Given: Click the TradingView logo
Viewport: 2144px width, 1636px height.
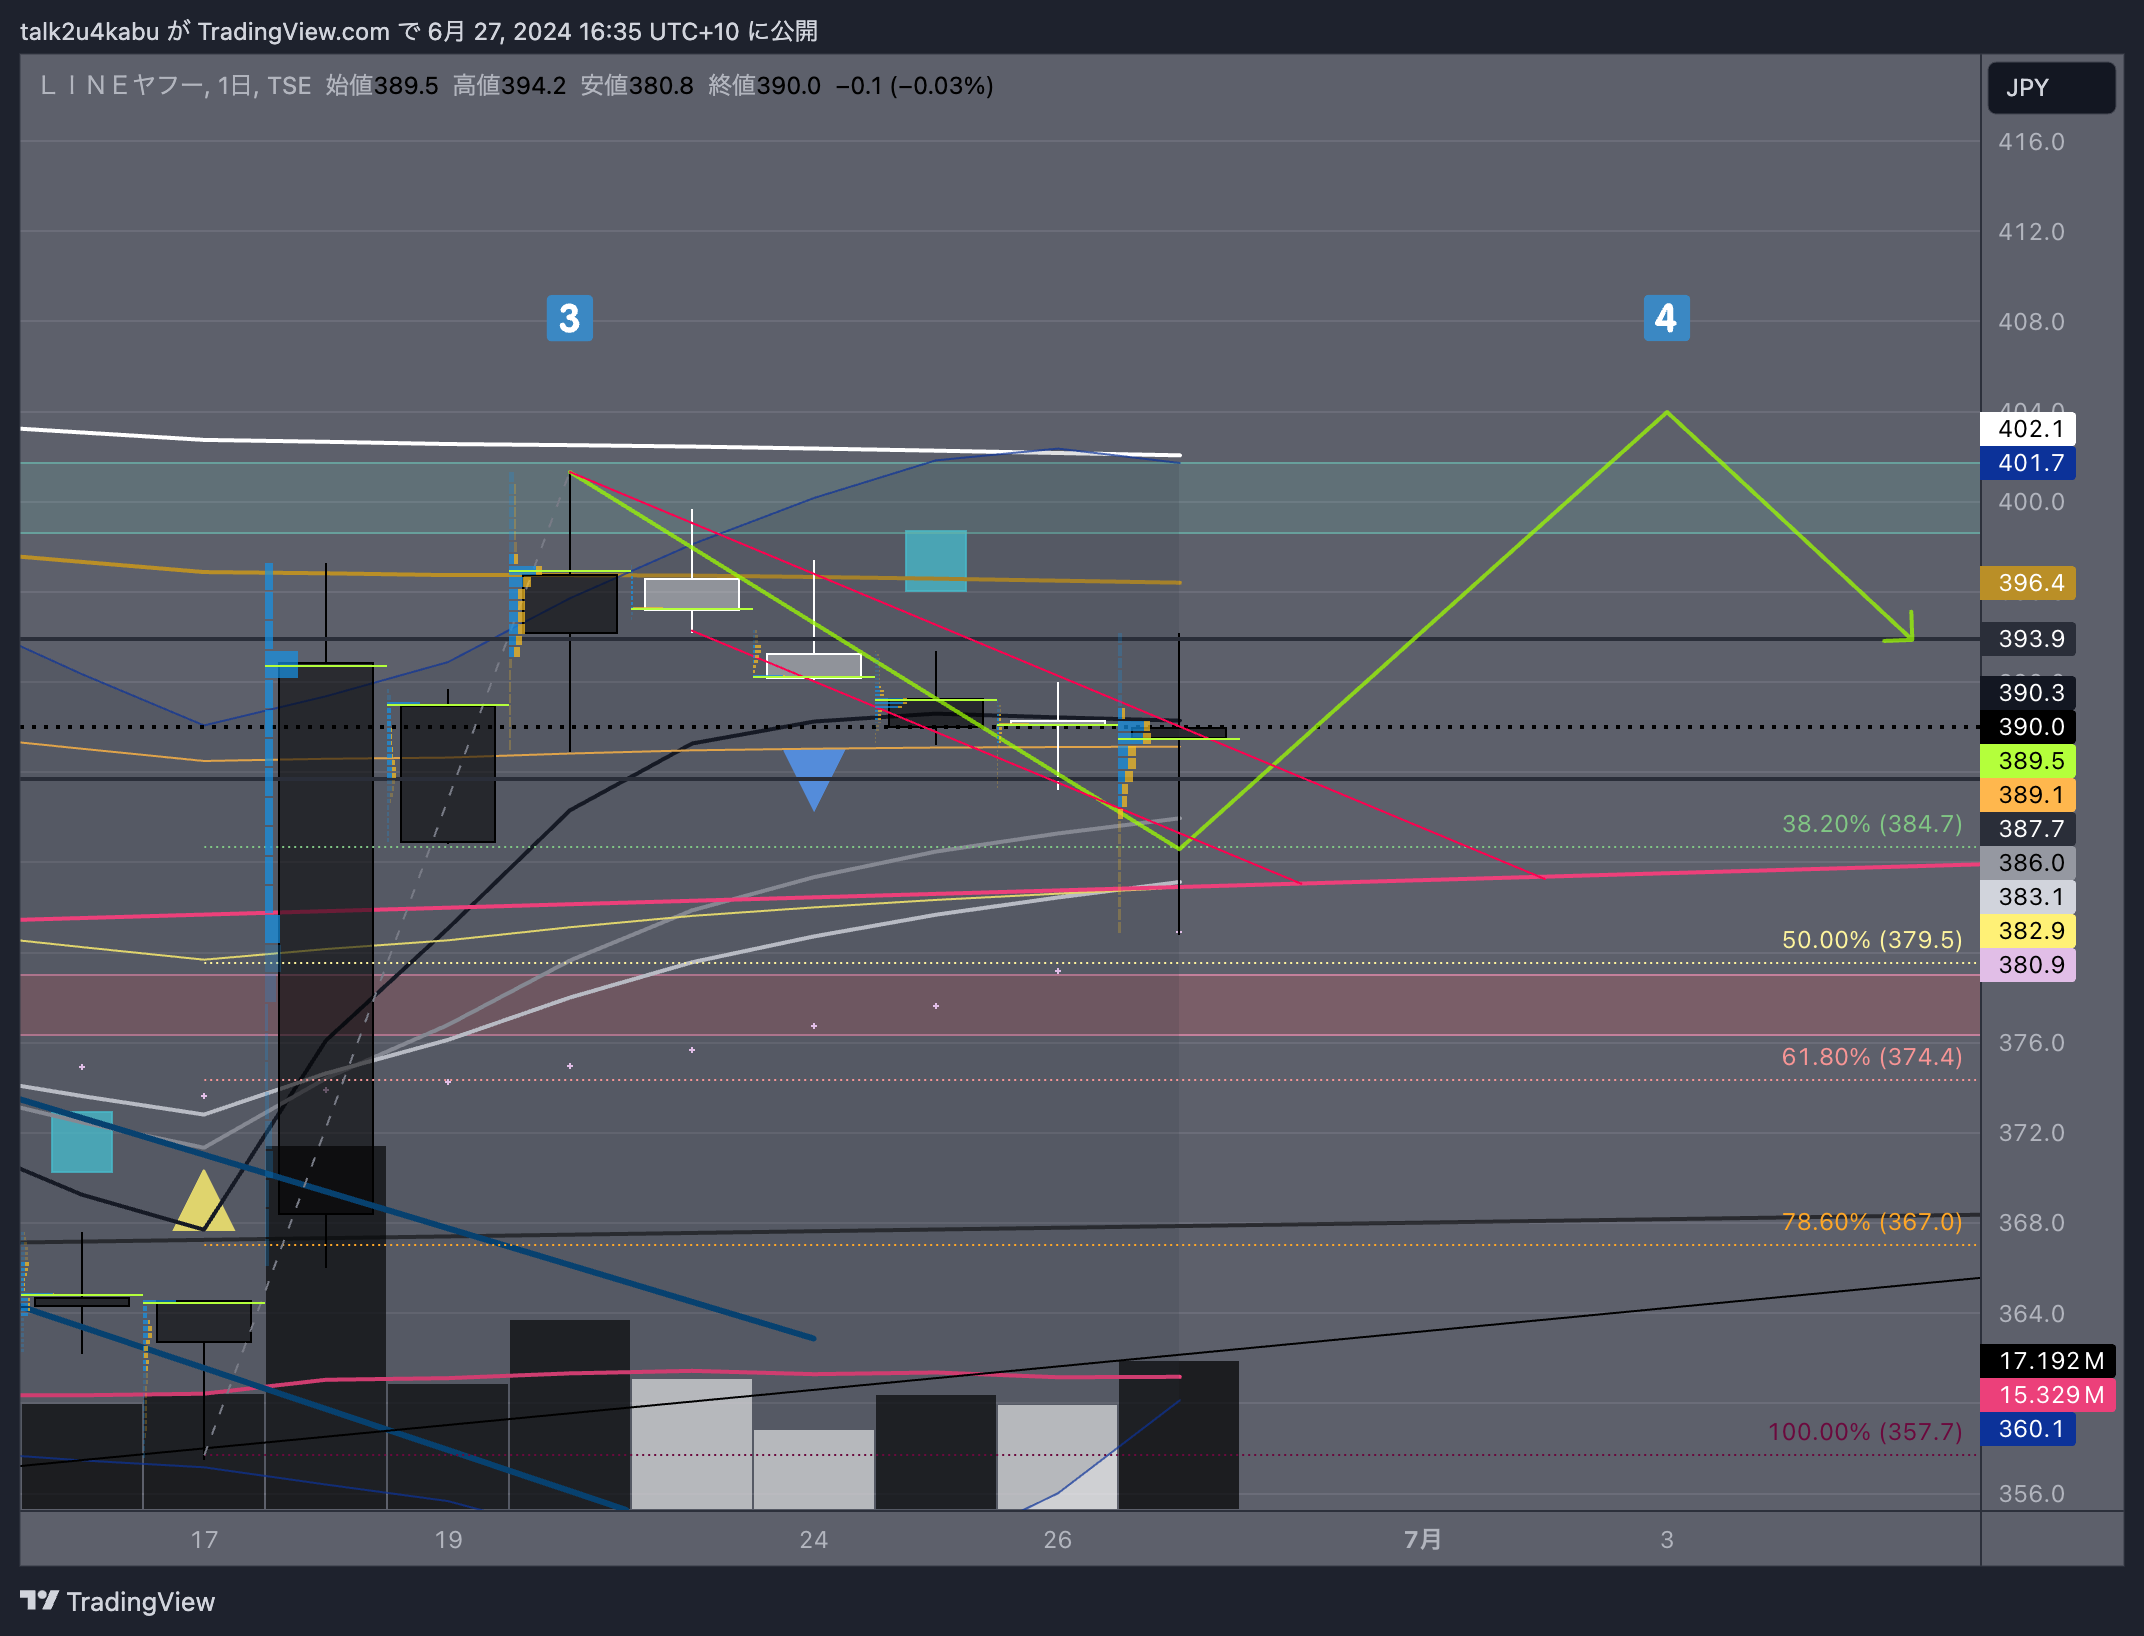Looking at the screenshot, I should click(x=117, y=1601).
